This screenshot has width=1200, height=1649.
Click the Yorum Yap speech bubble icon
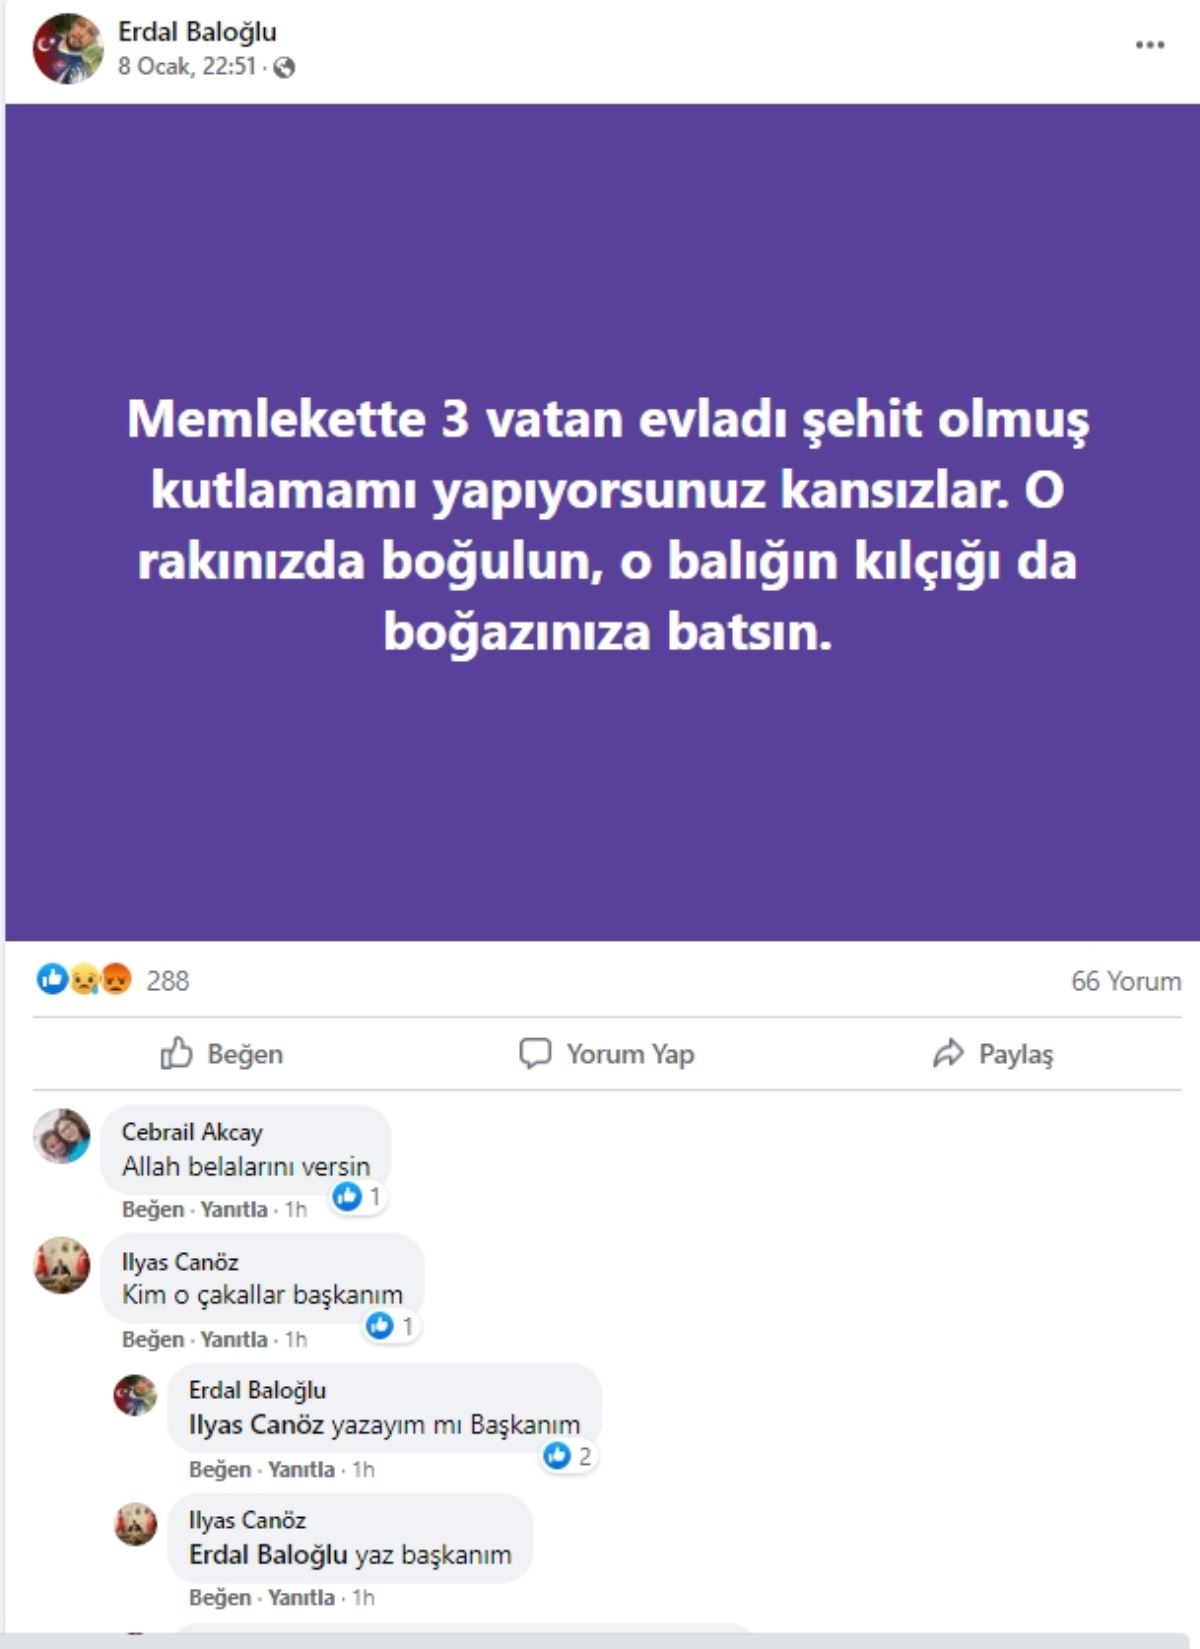tap(535, 1053)
